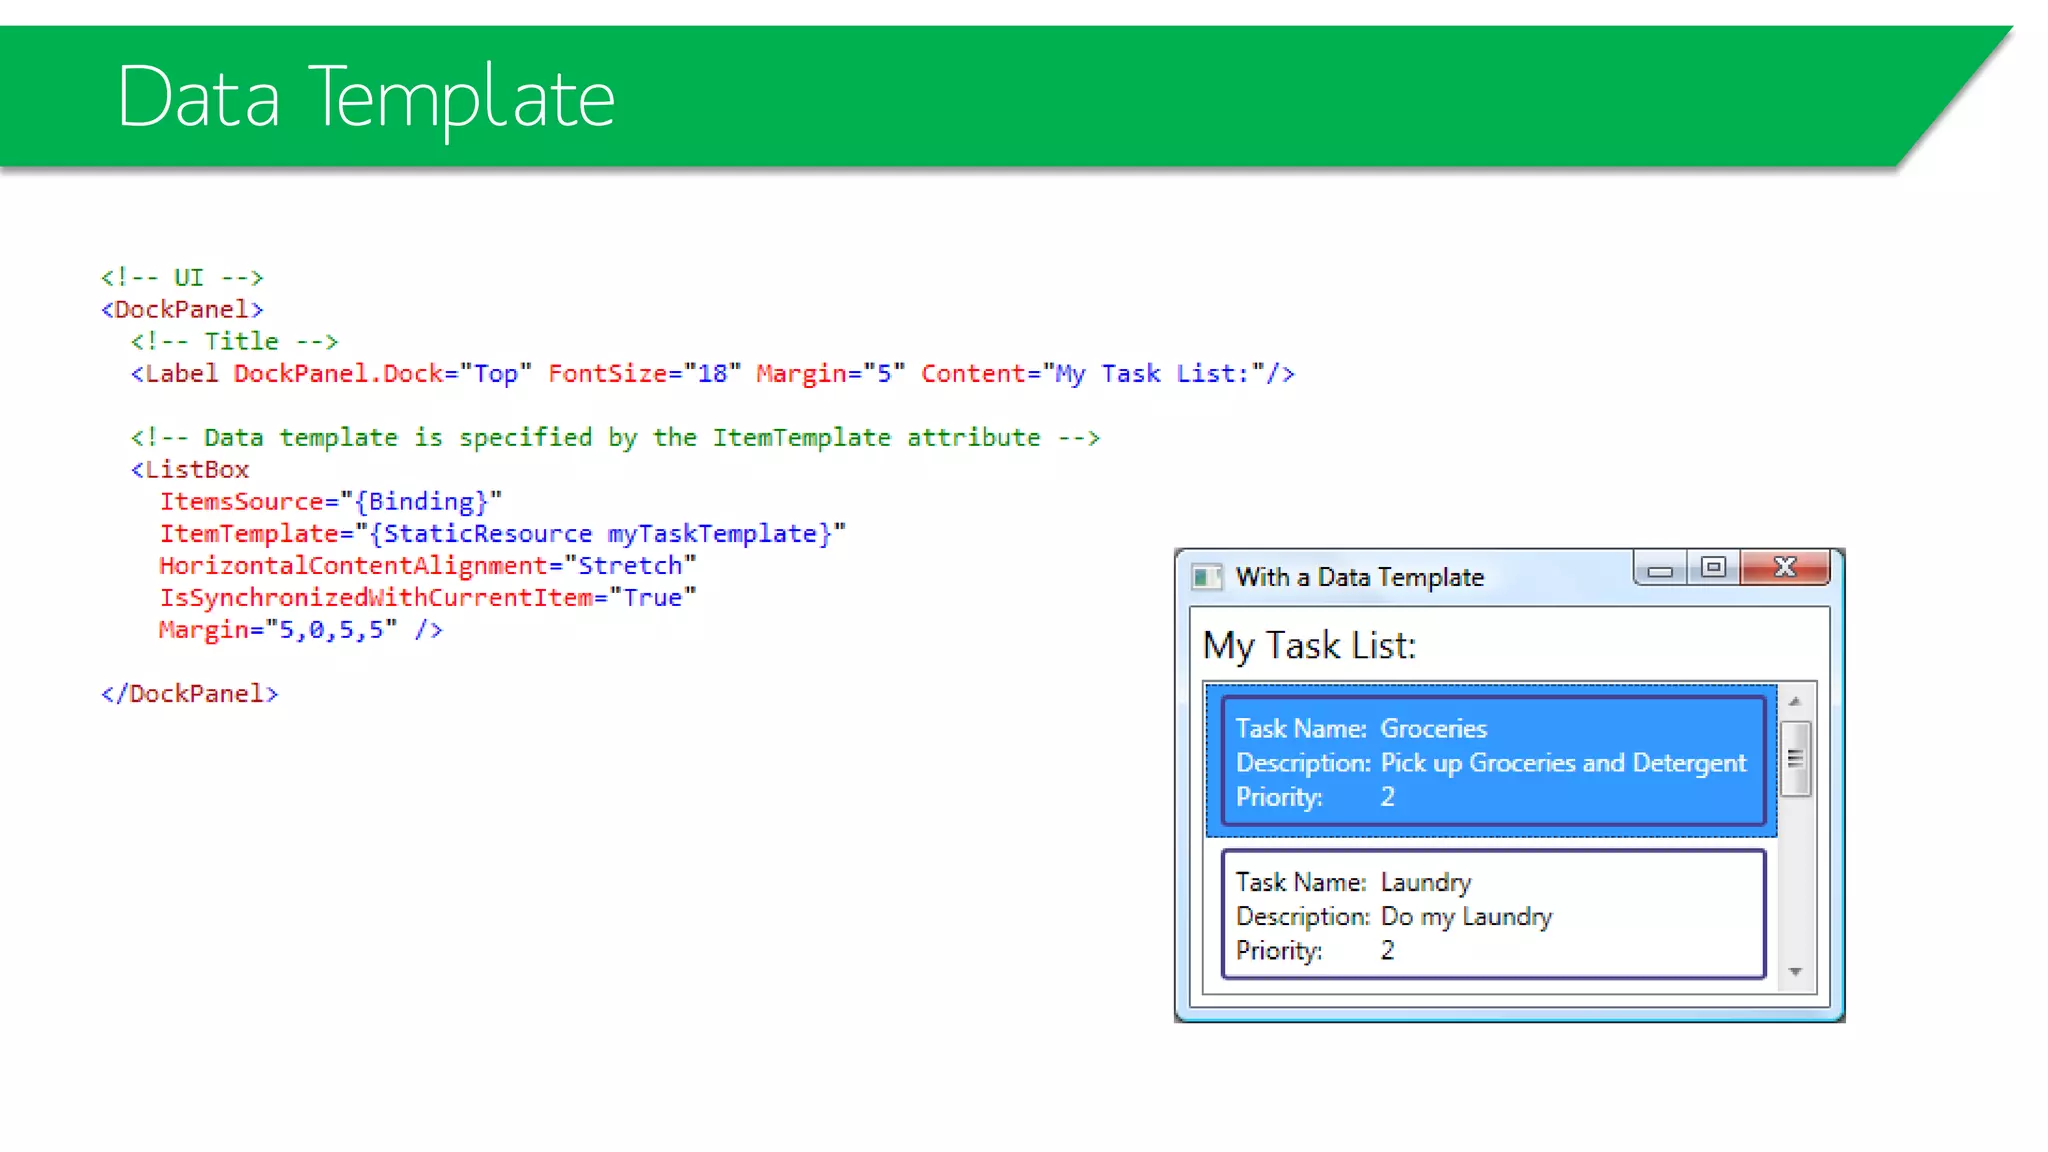Image resolution: width=2048 pixels, height=1152 pixels.
Task: Click the closing DockPanel tag
Action: [x=190, y=694]
